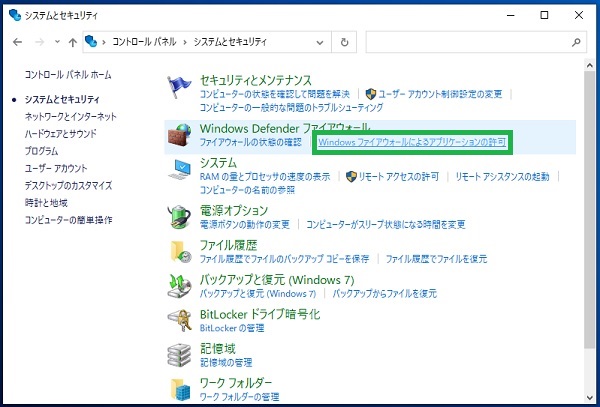600x407 pixels.
Task: Open セキュリティとメンテナンス heading link
Action: [x=256, y=80]
